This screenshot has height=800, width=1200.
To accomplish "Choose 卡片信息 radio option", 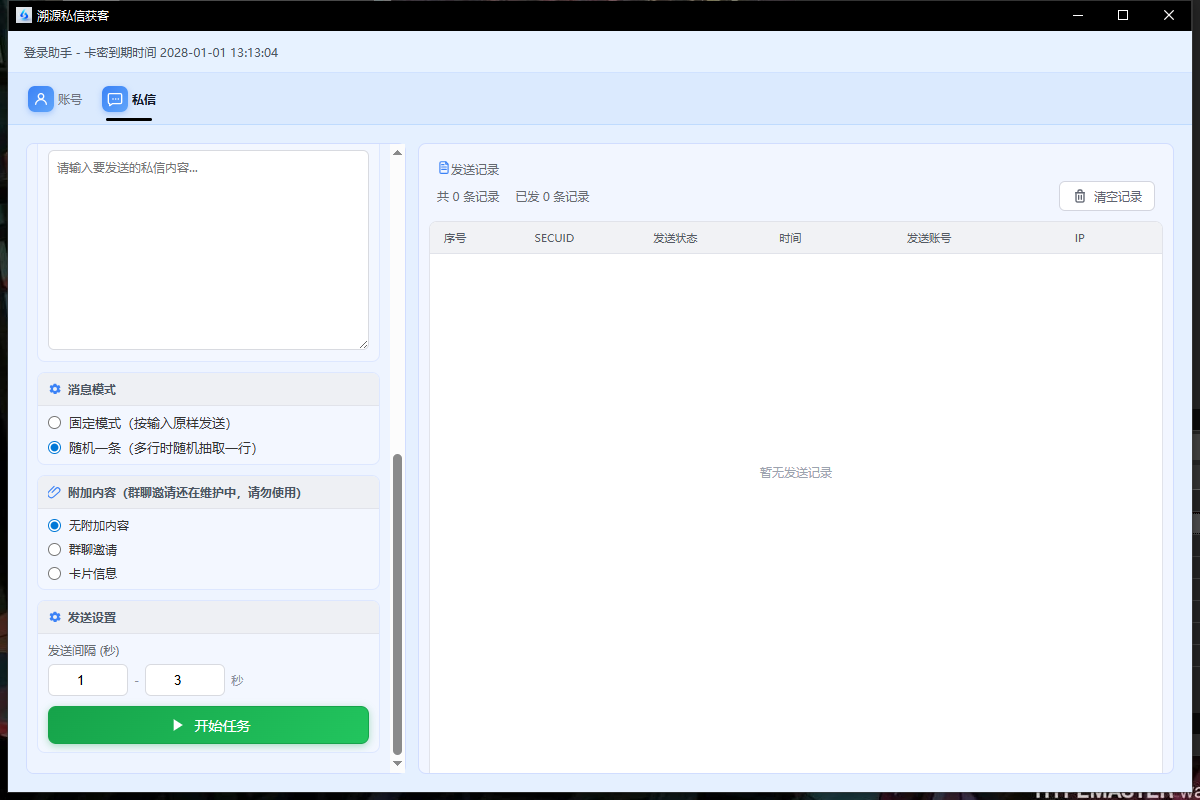I will (x=55, y=573).
